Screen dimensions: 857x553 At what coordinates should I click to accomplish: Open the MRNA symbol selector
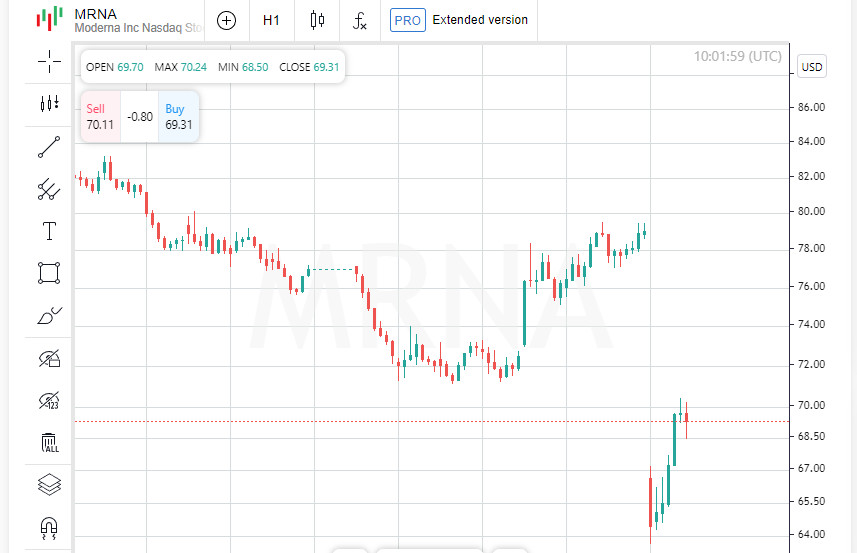point(138,20)
